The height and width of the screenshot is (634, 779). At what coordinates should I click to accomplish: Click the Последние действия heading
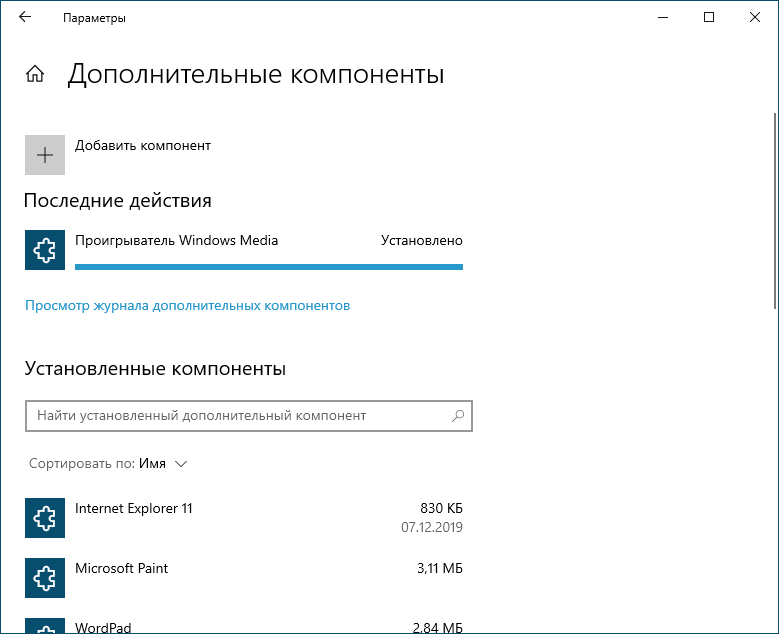[118, 201]
